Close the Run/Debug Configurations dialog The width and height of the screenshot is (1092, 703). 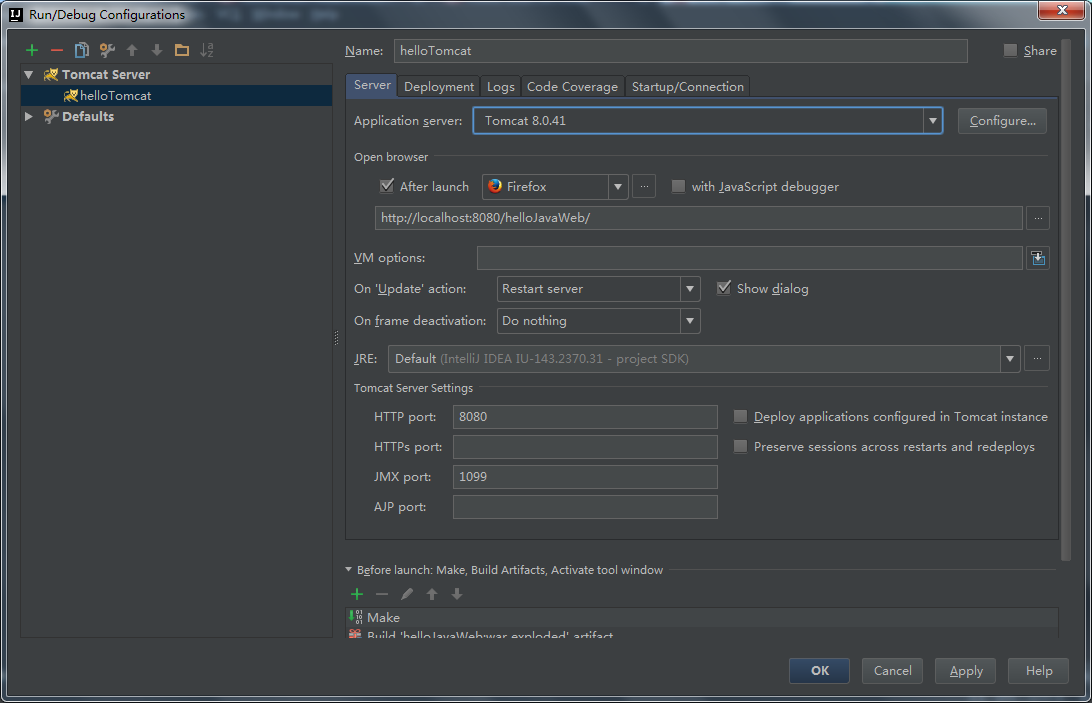[1061, 10]
